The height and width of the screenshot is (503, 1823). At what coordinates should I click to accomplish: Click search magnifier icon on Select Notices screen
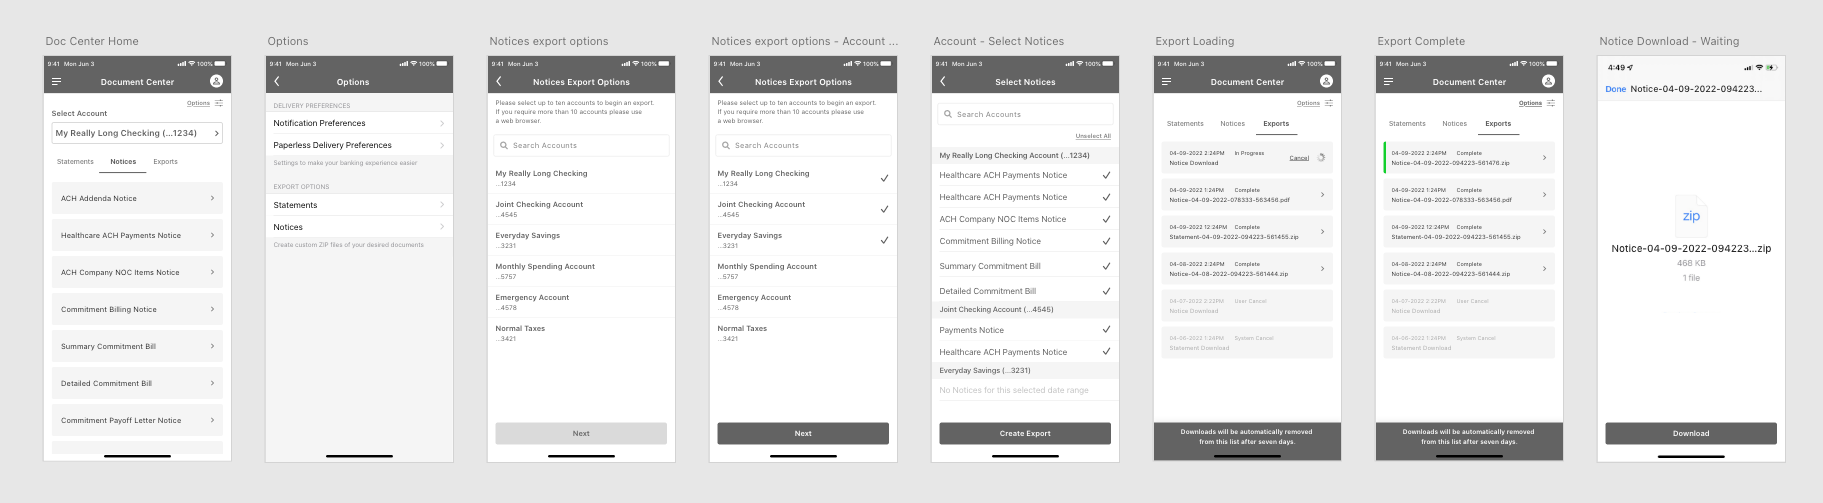(x=947, y=114)
